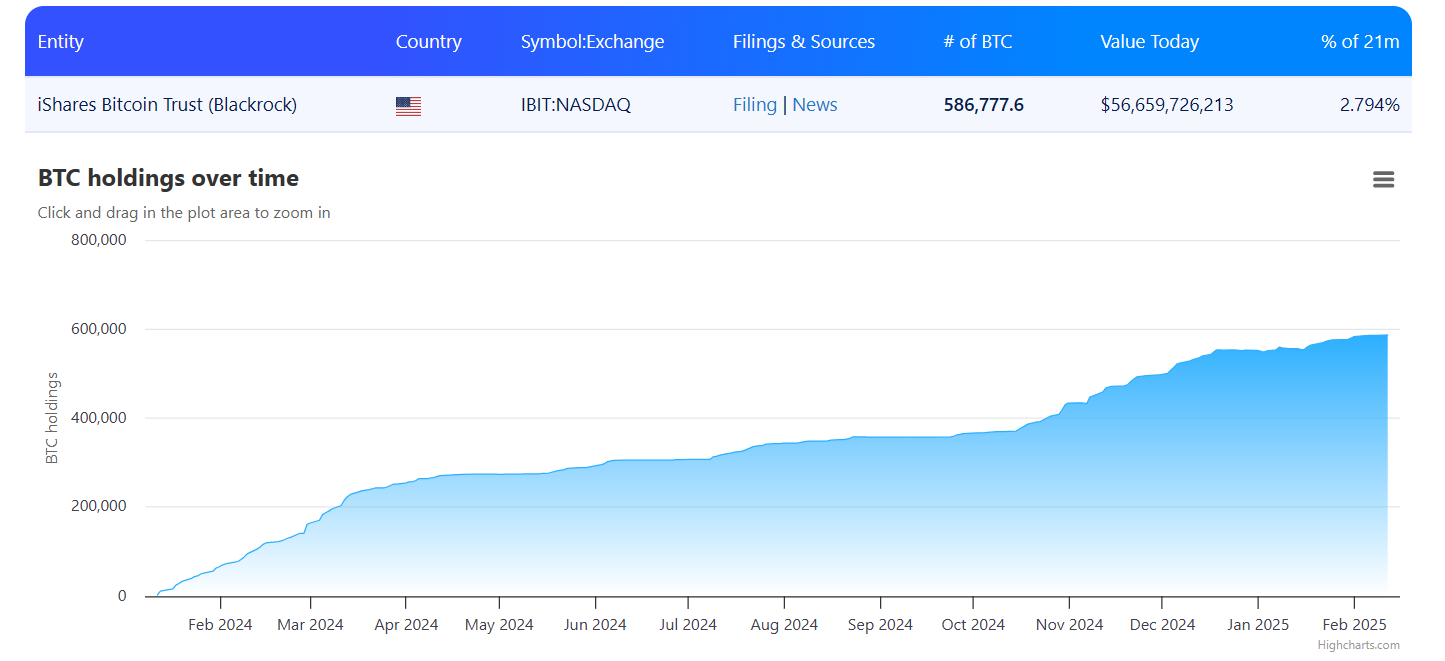Click the Nov 2024 x-axis label
This screenshot has width=1445, height=661.
pyautogui.click(x=1069, y=625)
